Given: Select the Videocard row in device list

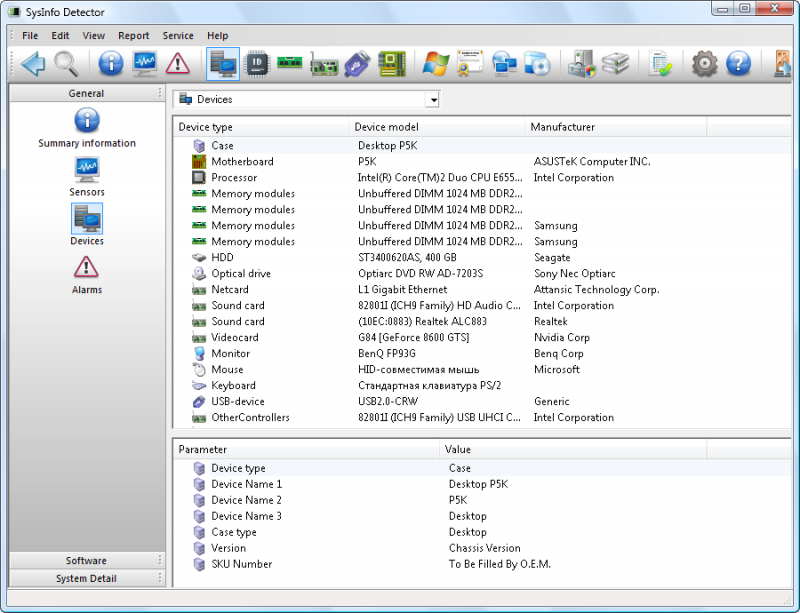Looking at the screenshot, I should pyautogui.click(x=235, y=338).
